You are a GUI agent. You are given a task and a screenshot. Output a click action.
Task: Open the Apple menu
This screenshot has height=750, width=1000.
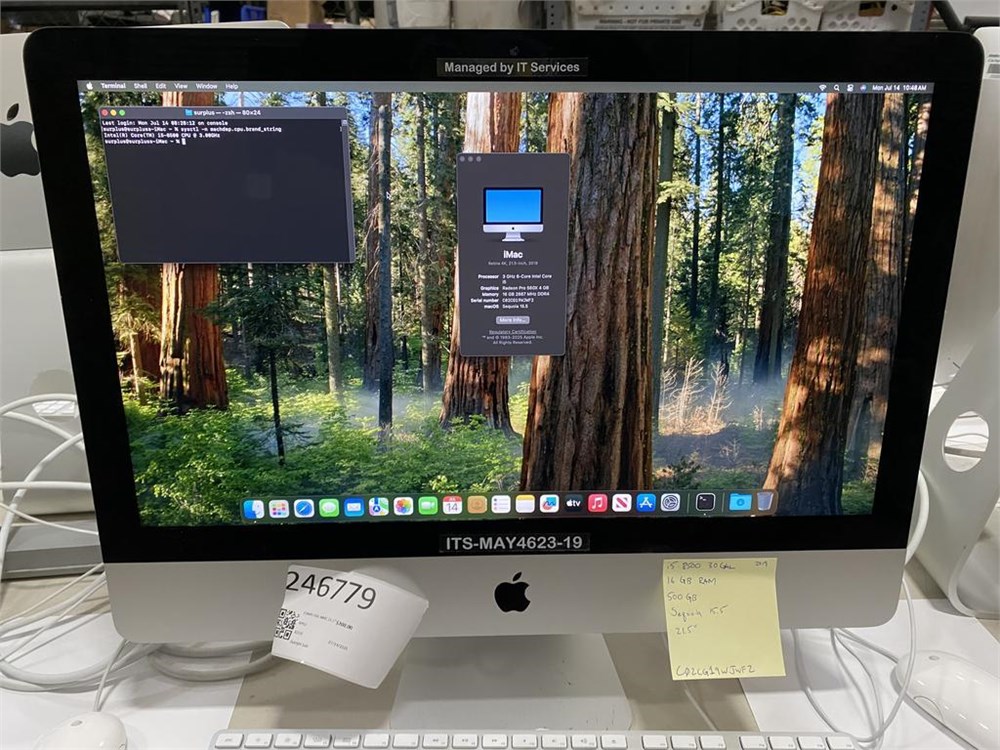click(x=90, y=85)
